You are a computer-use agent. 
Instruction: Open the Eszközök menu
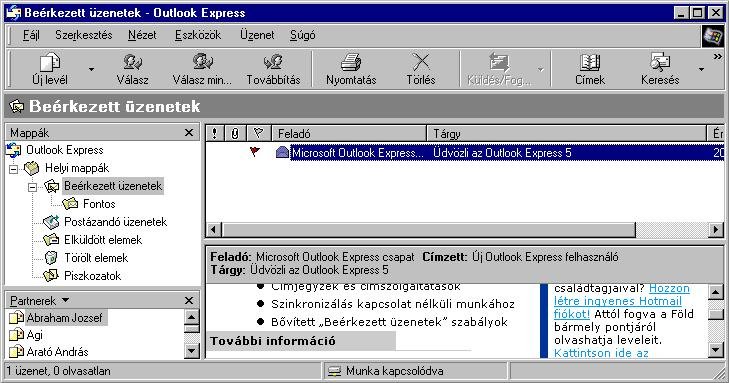tap(198, 35)
